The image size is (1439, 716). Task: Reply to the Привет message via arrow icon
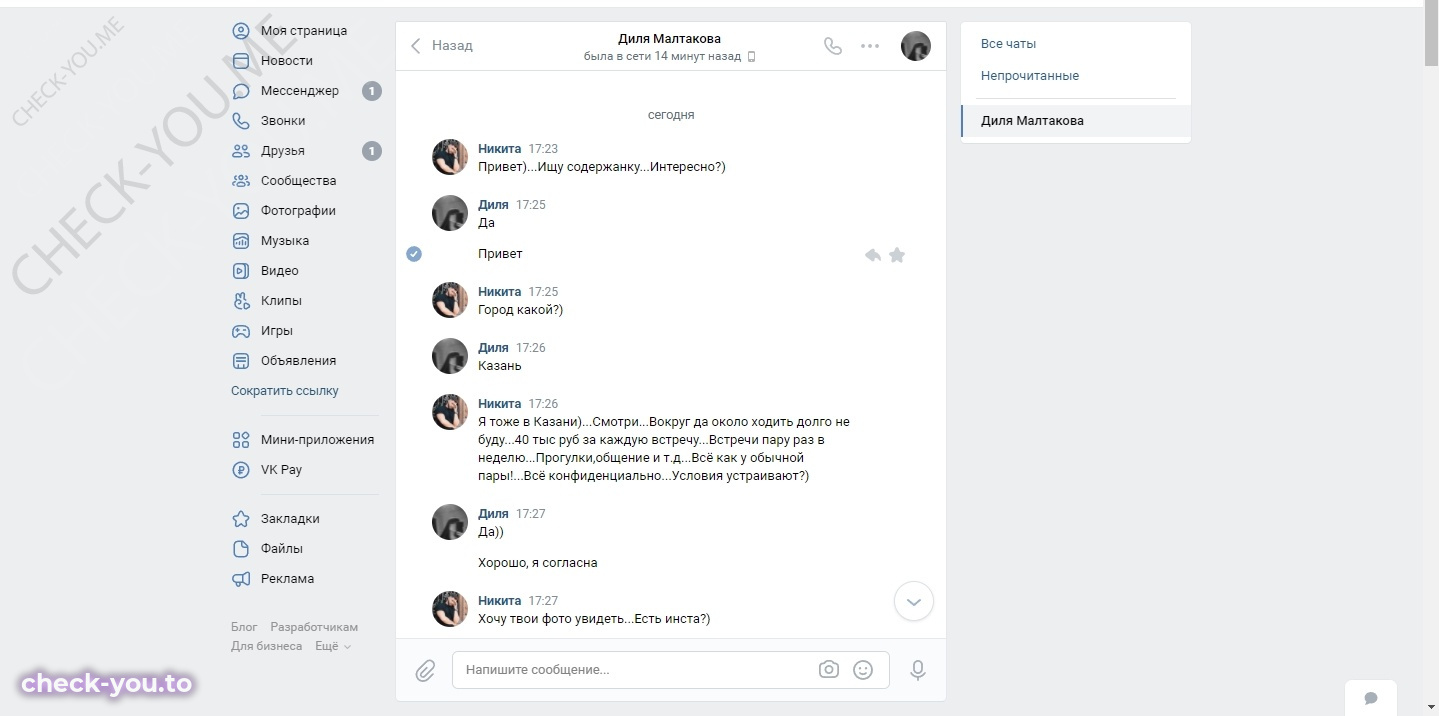click(873, 255)
